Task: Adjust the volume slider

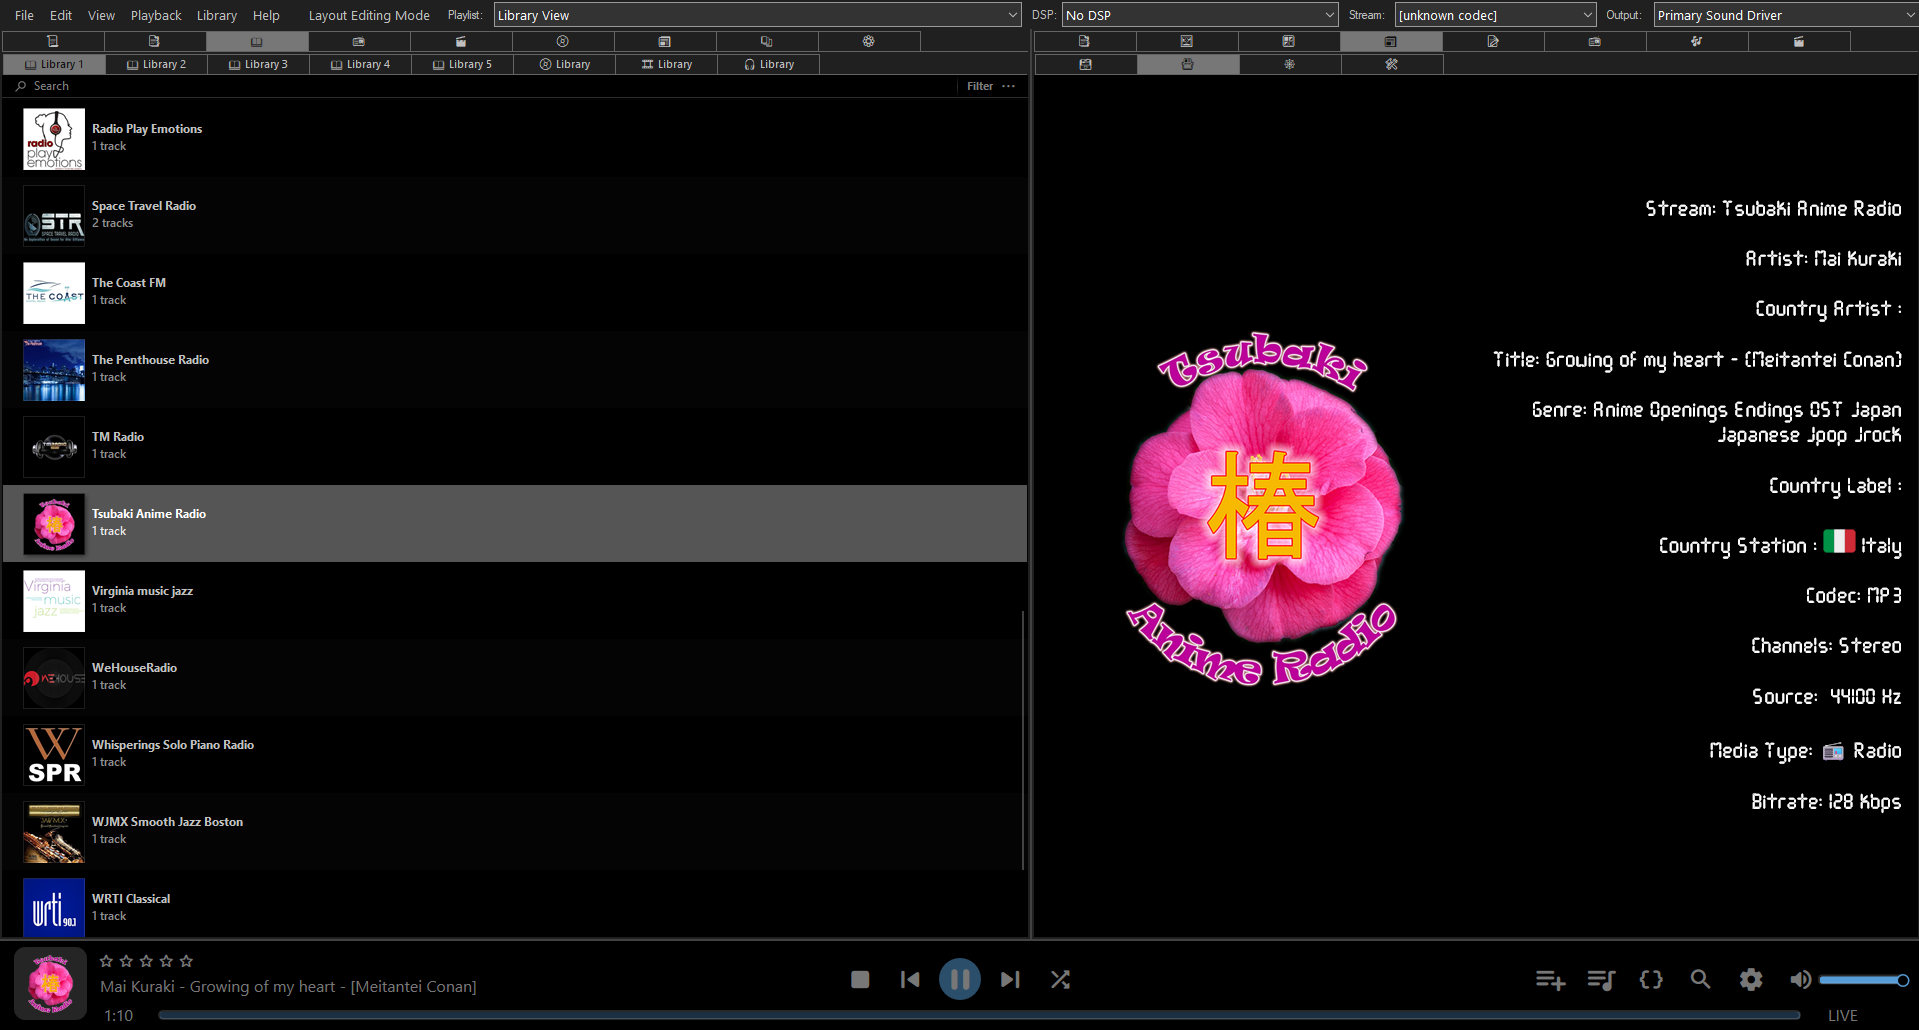Action: click(x=1864, y=980)
